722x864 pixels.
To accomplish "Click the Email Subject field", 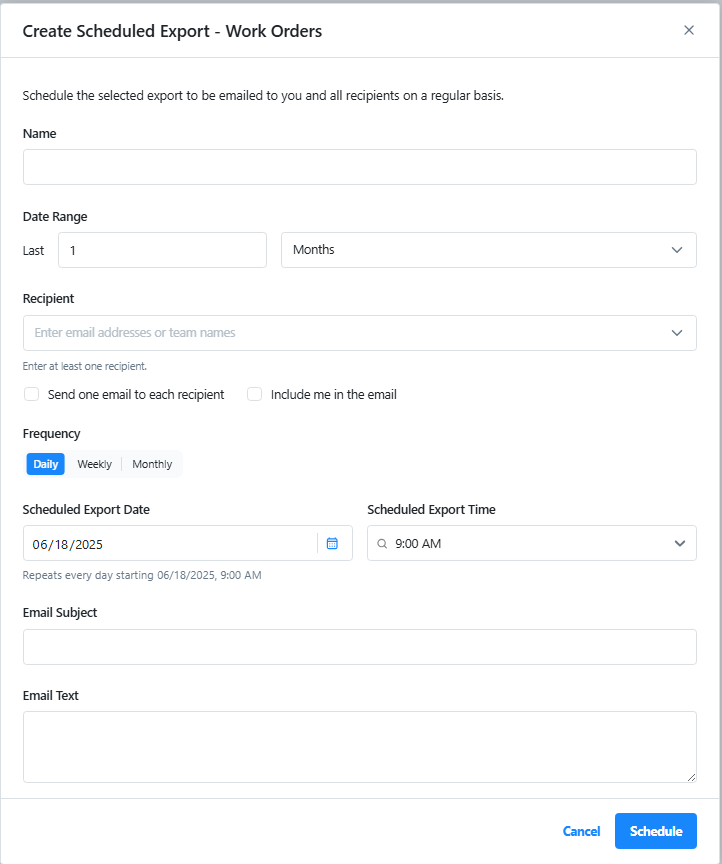I will tap(360, 647).
